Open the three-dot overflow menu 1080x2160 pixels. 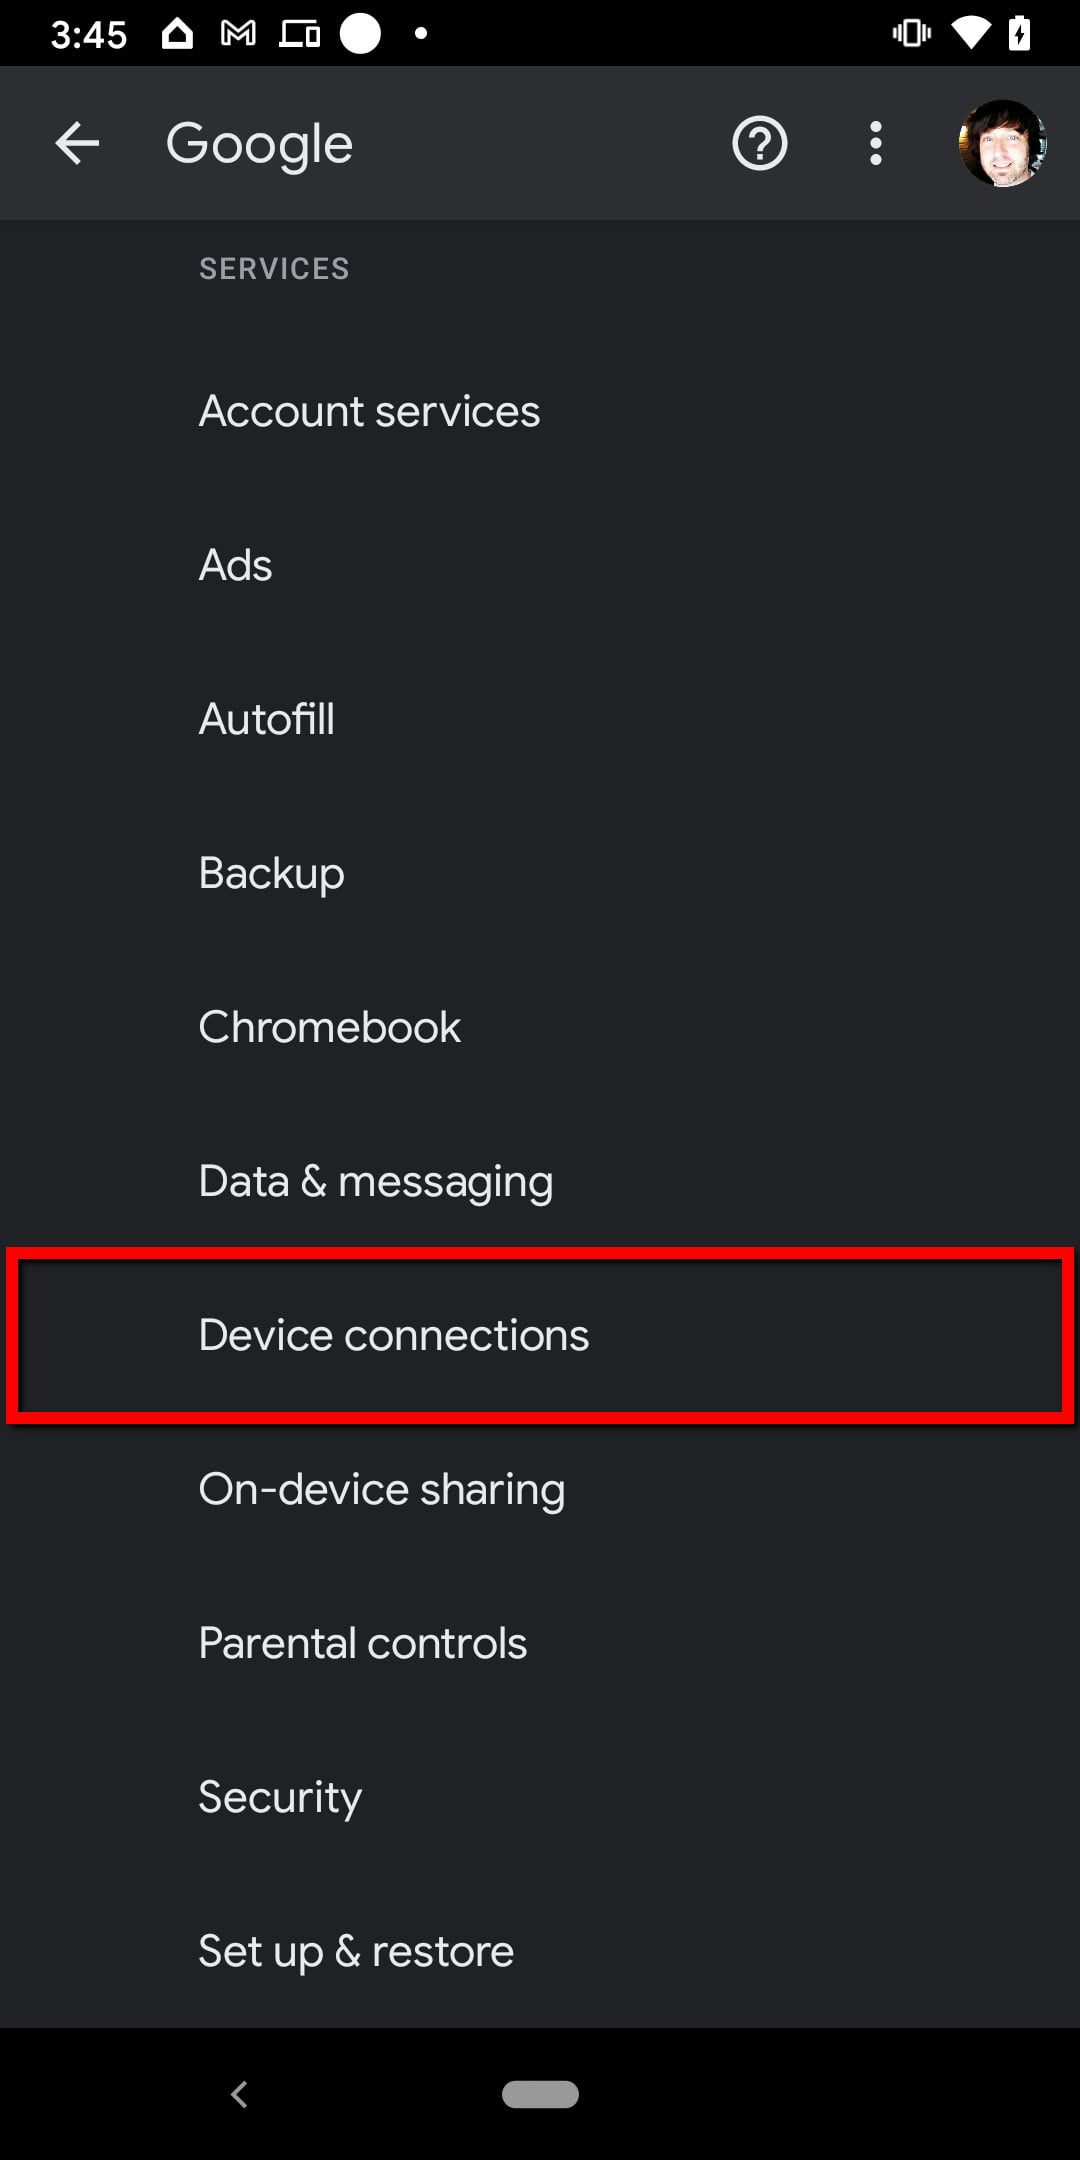pyautogui.click(x=876, y=144)
